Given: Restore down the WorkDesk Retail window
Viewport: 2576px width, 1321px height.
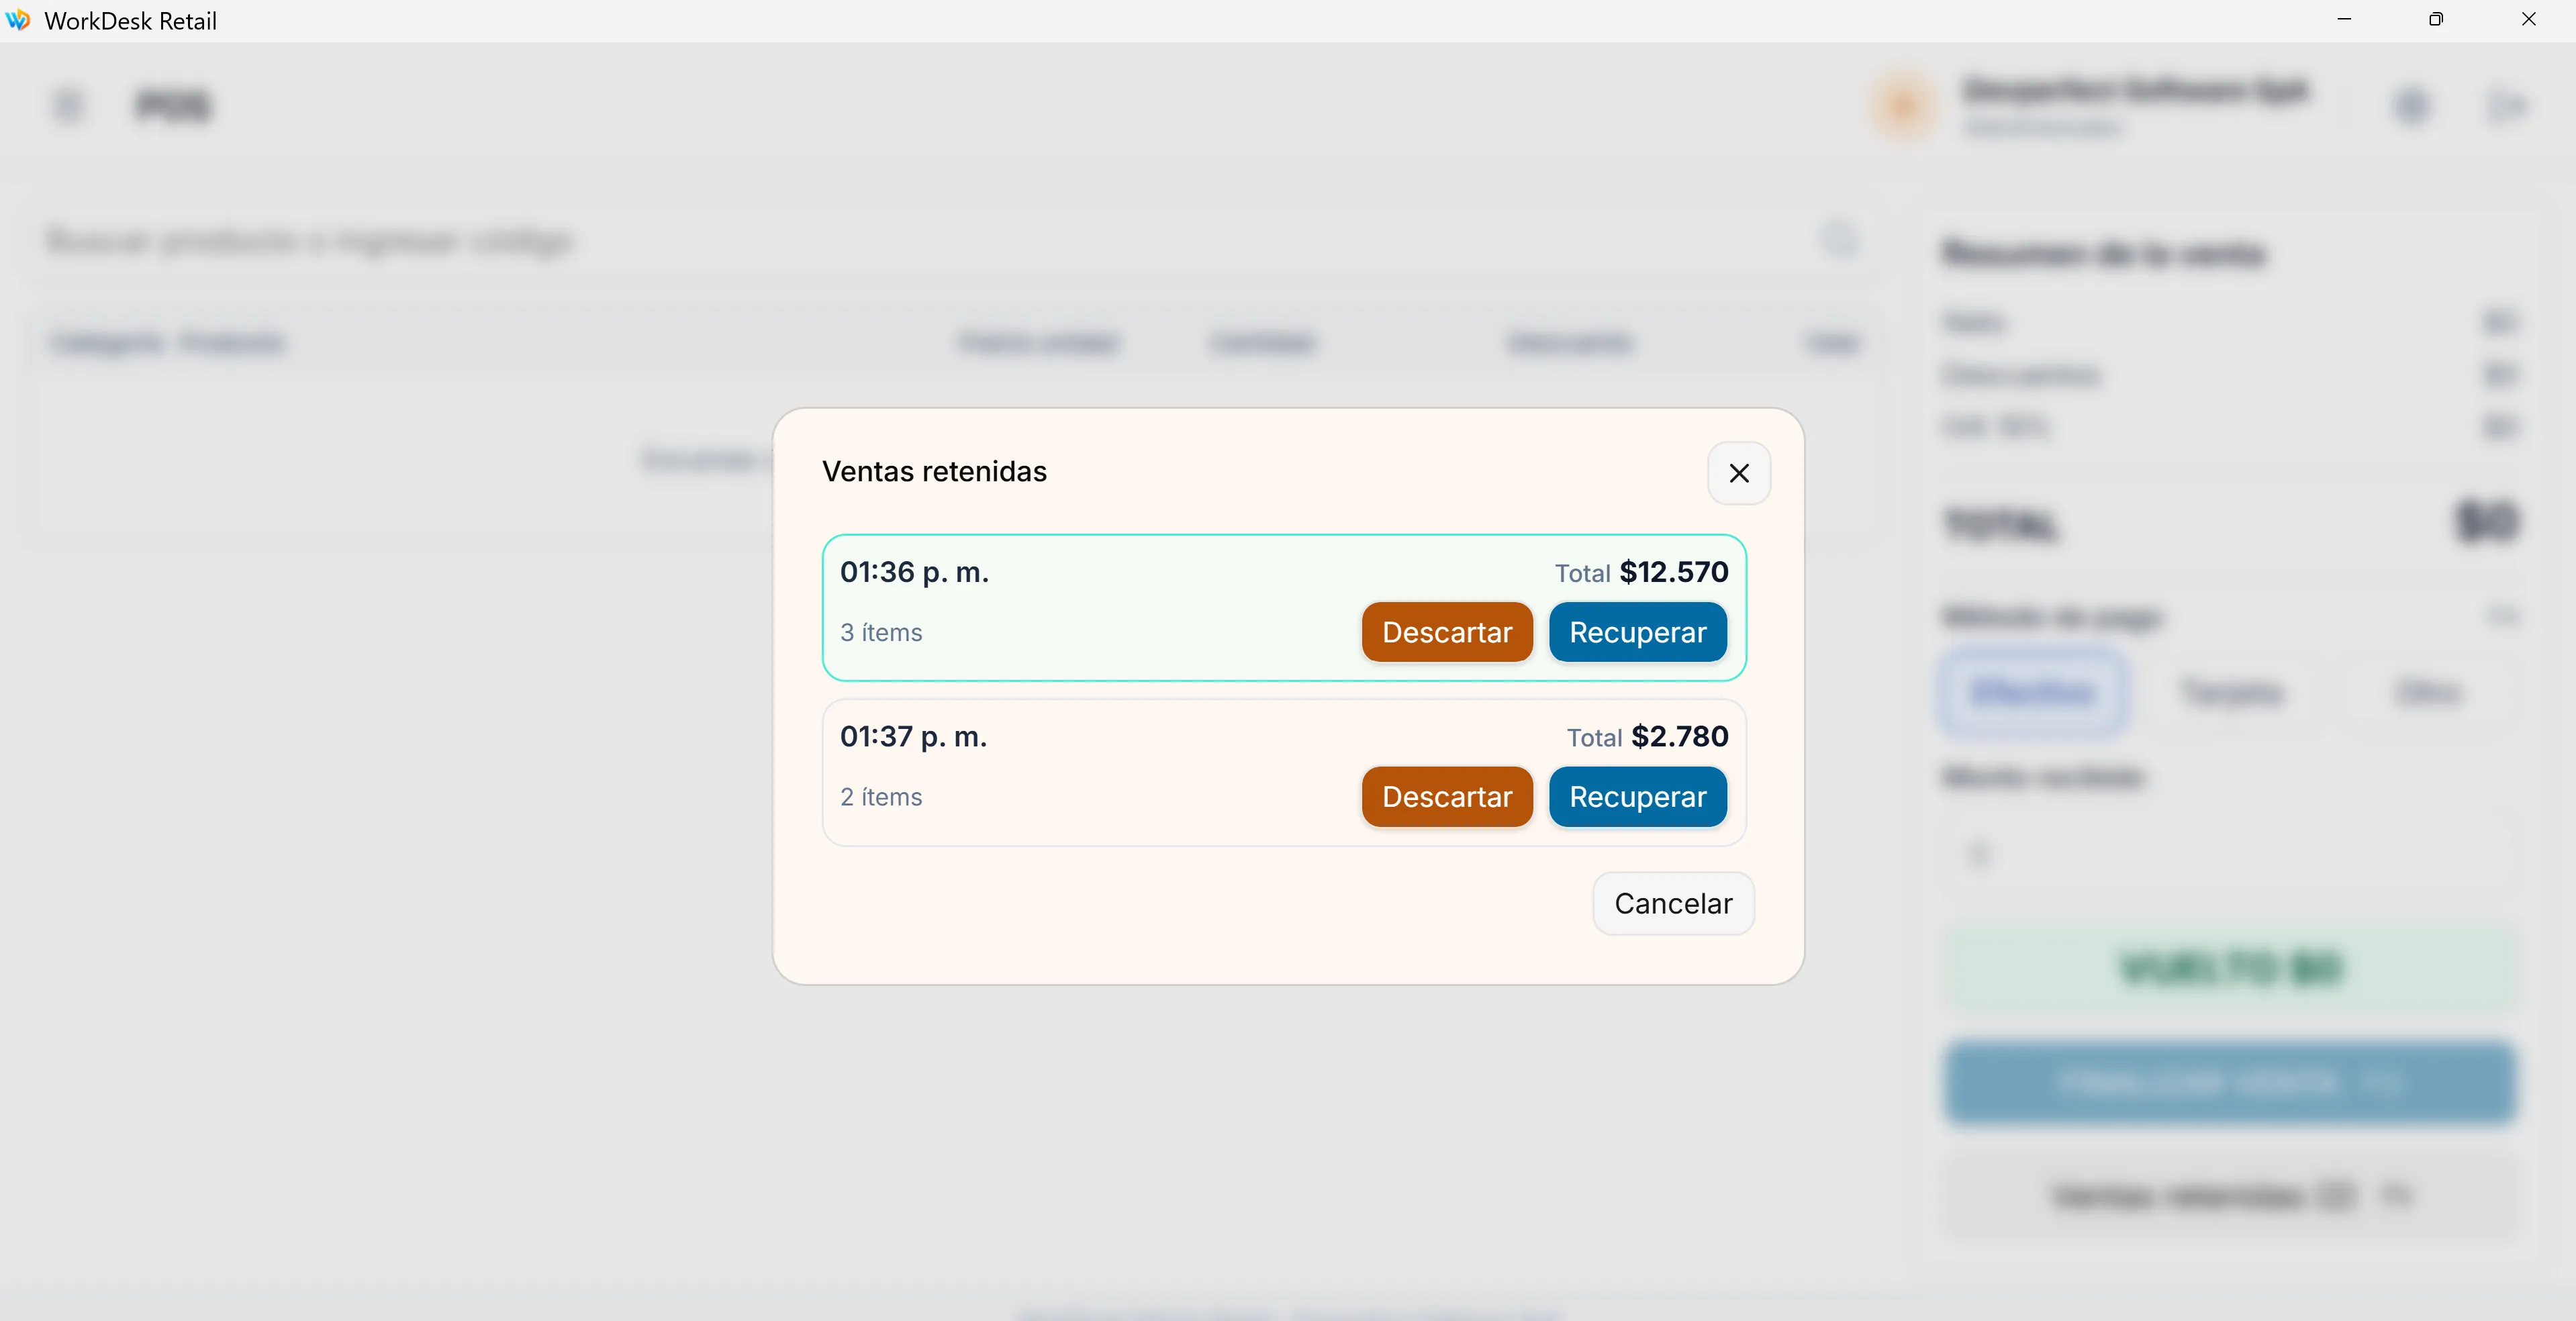Looking at the screenshot, I should coord(2436,20).
